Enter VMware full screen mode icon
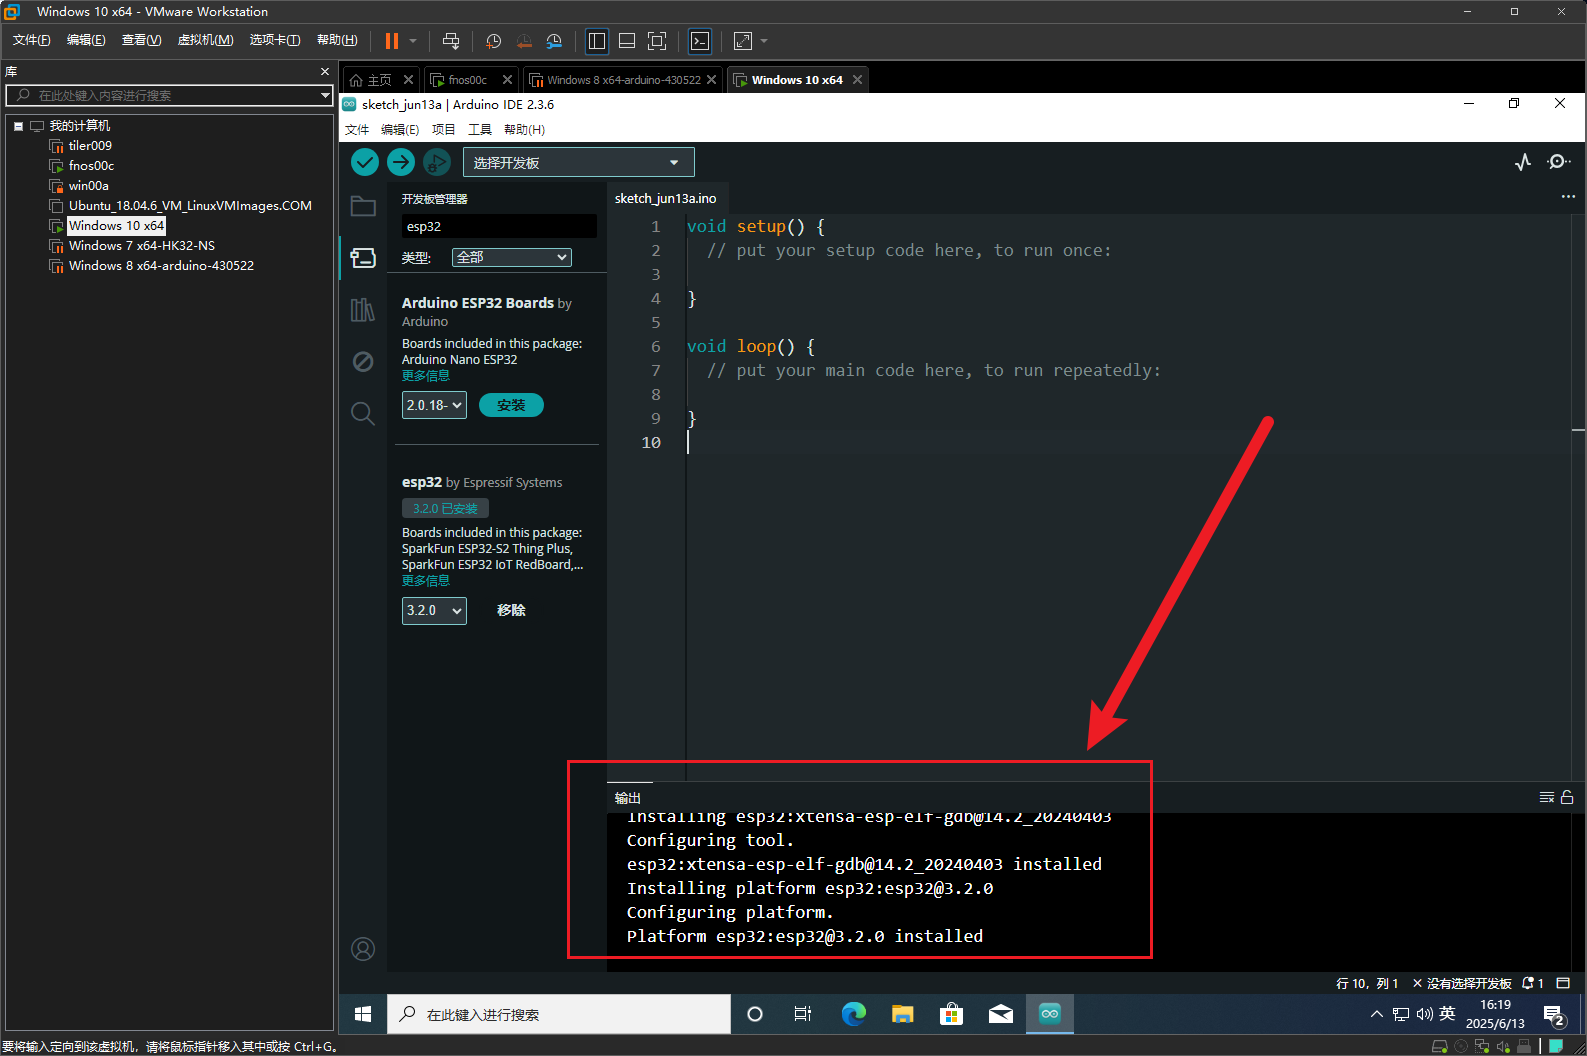 click(657, 41)
